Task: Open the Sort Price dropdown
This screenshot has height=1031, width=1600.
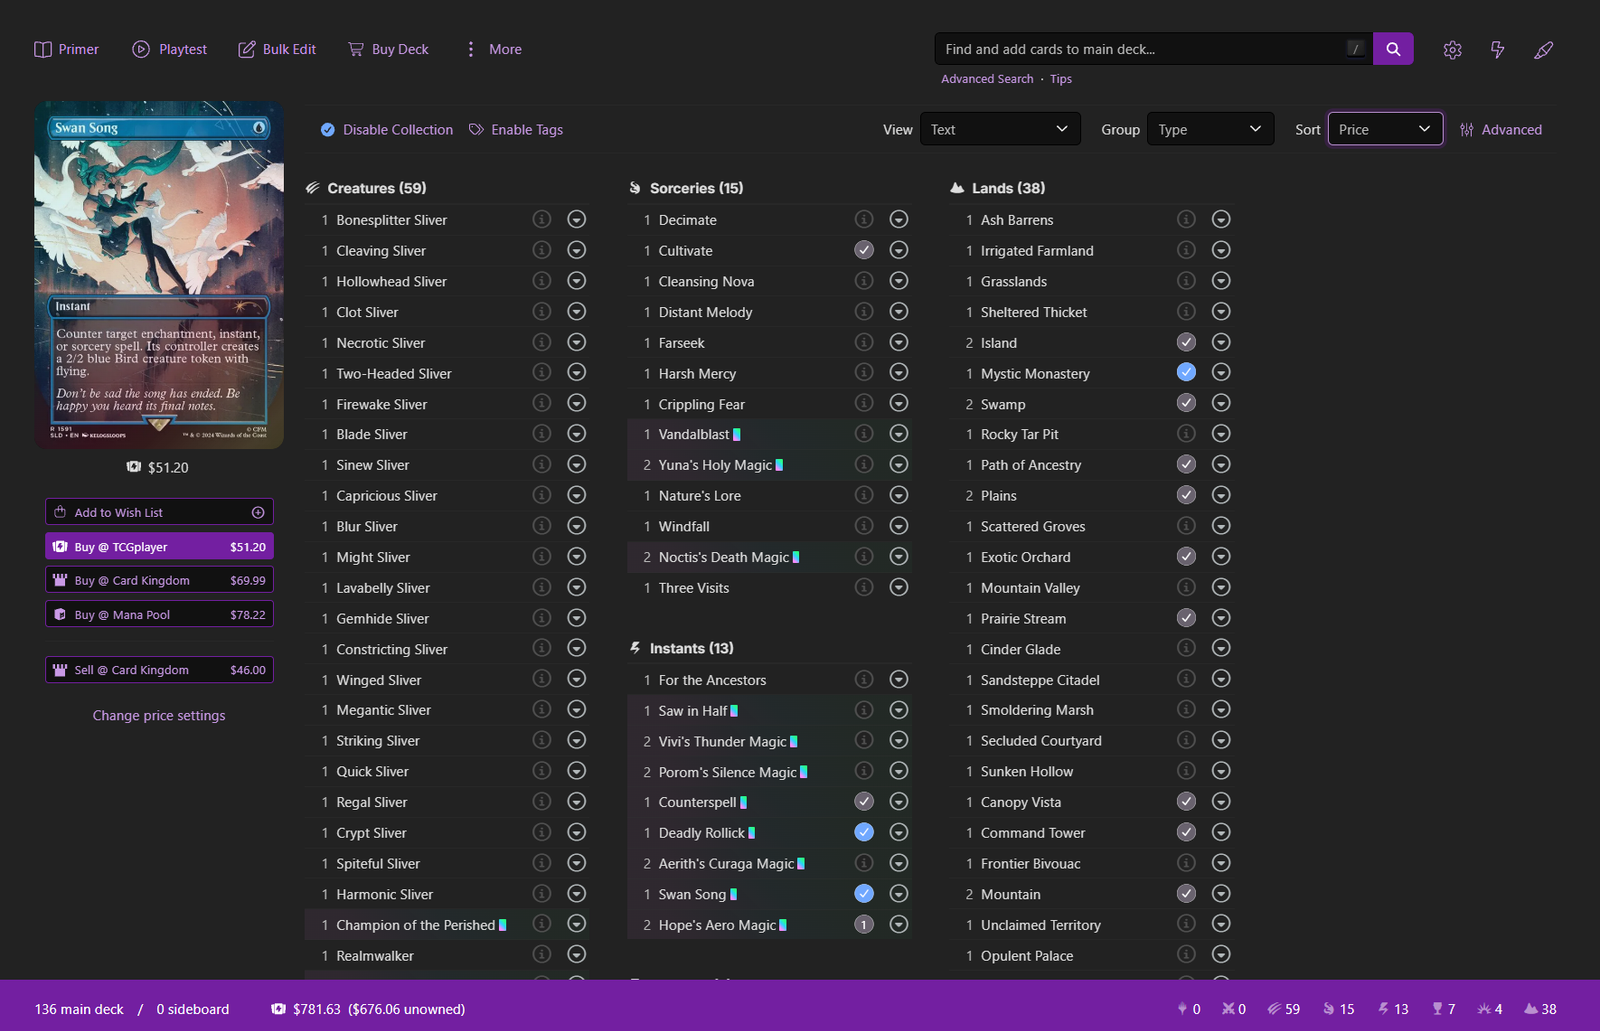Action: coord(1385,129)
